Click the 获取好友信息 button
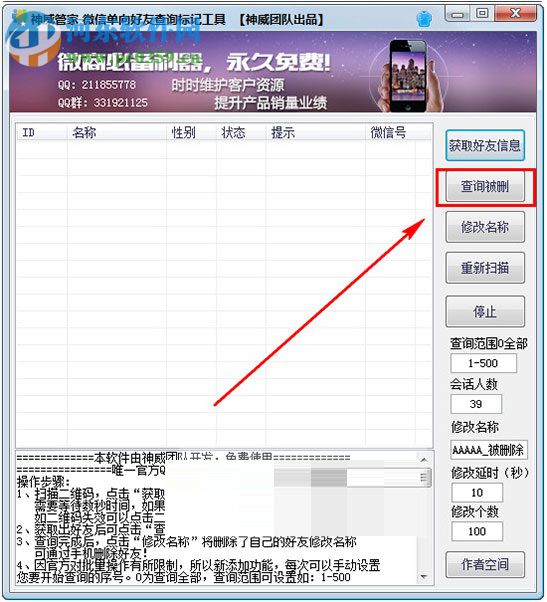The height and width of the screenshot is (602, 547). pyautogui.click(x=485, y=146)
